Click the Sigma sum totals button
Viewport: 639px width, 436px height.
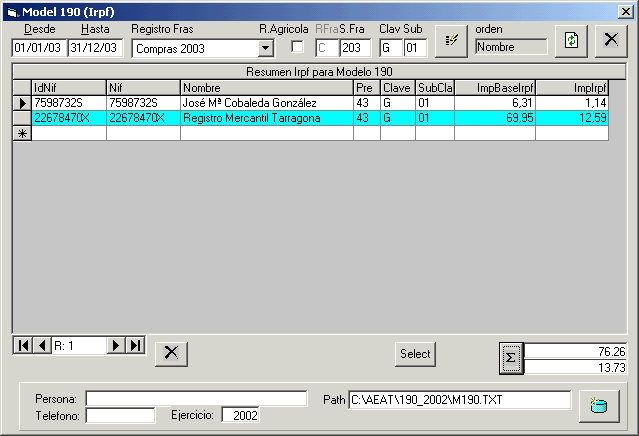[x=510, y=358]
